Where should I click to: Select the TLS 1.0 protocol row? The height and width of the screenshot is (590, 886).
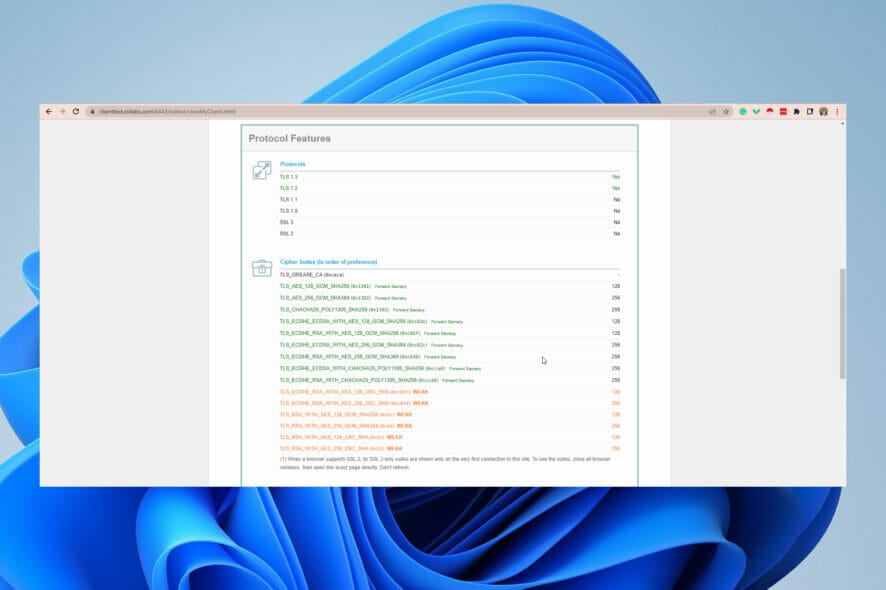click(x=450, y=211)
